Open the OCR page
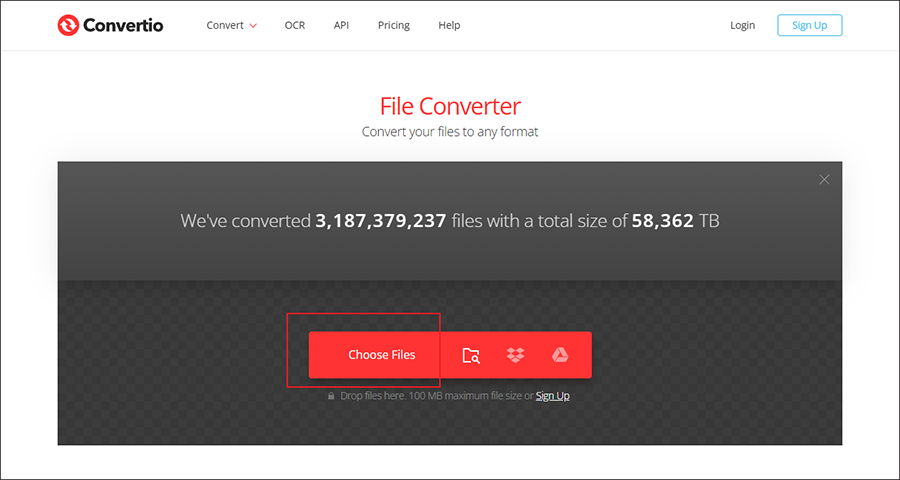Image resolution: width=900 pixels, height=480 pixels. pyautogui.click(x=295, y=25)
